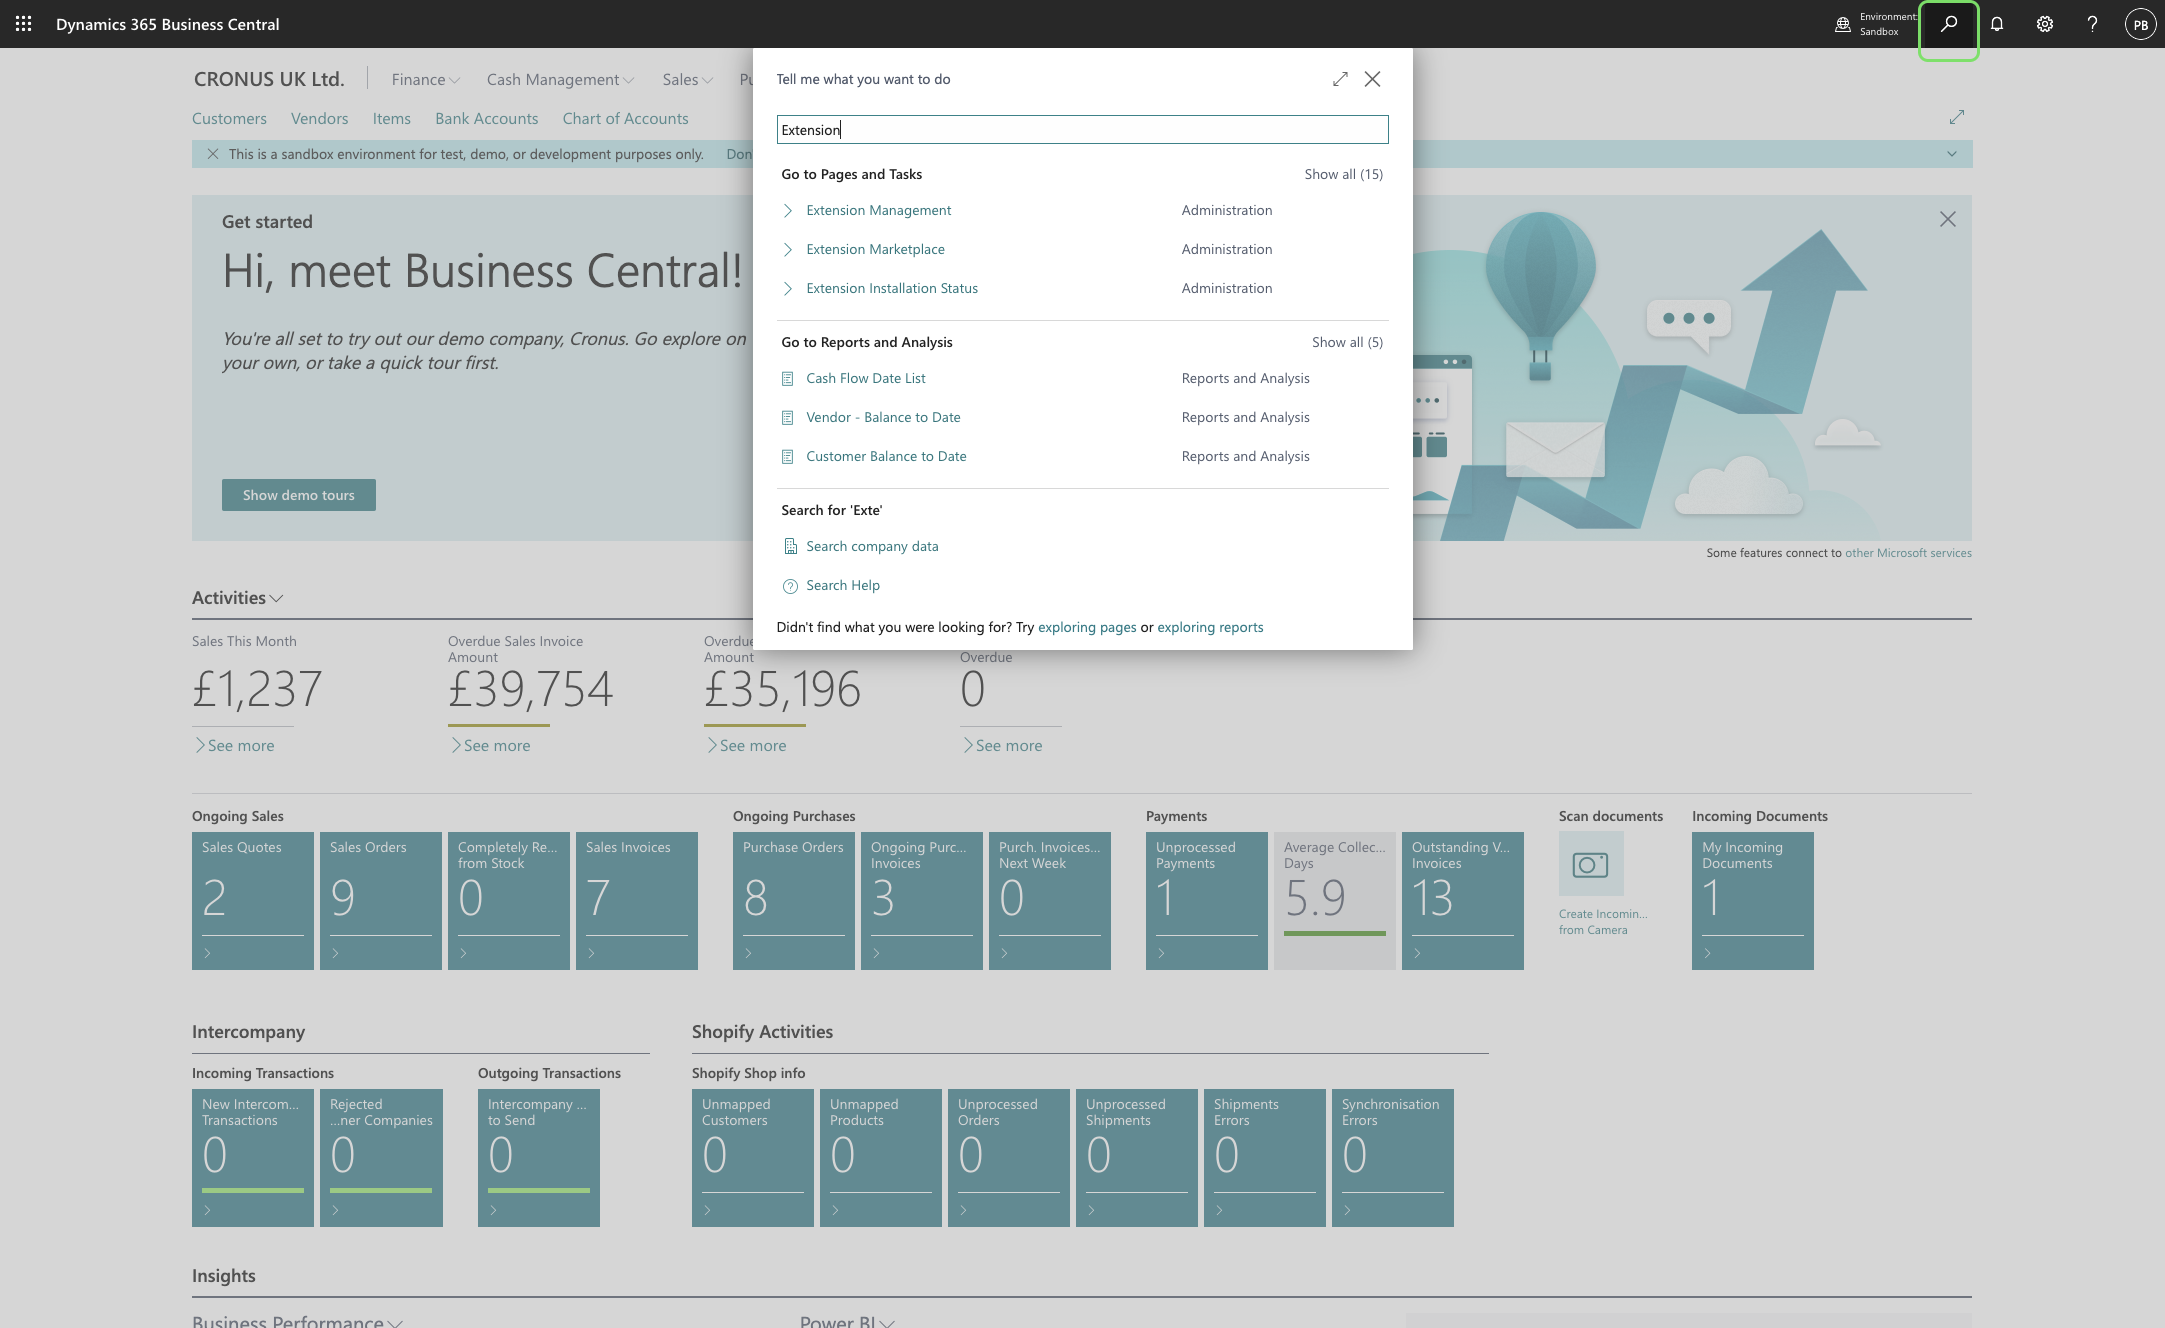Screen dimensions: 2165x1328
Task: Open Chart of Accounts navigation item
Action: (625, 118)
